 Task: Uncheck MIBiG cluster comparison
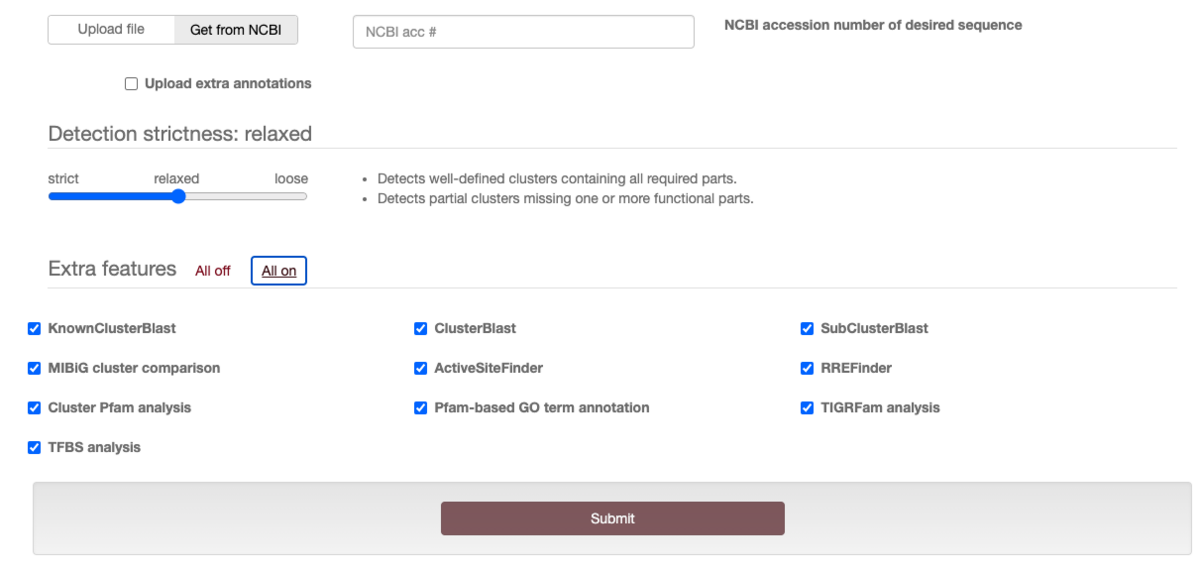tap(35, 369)
